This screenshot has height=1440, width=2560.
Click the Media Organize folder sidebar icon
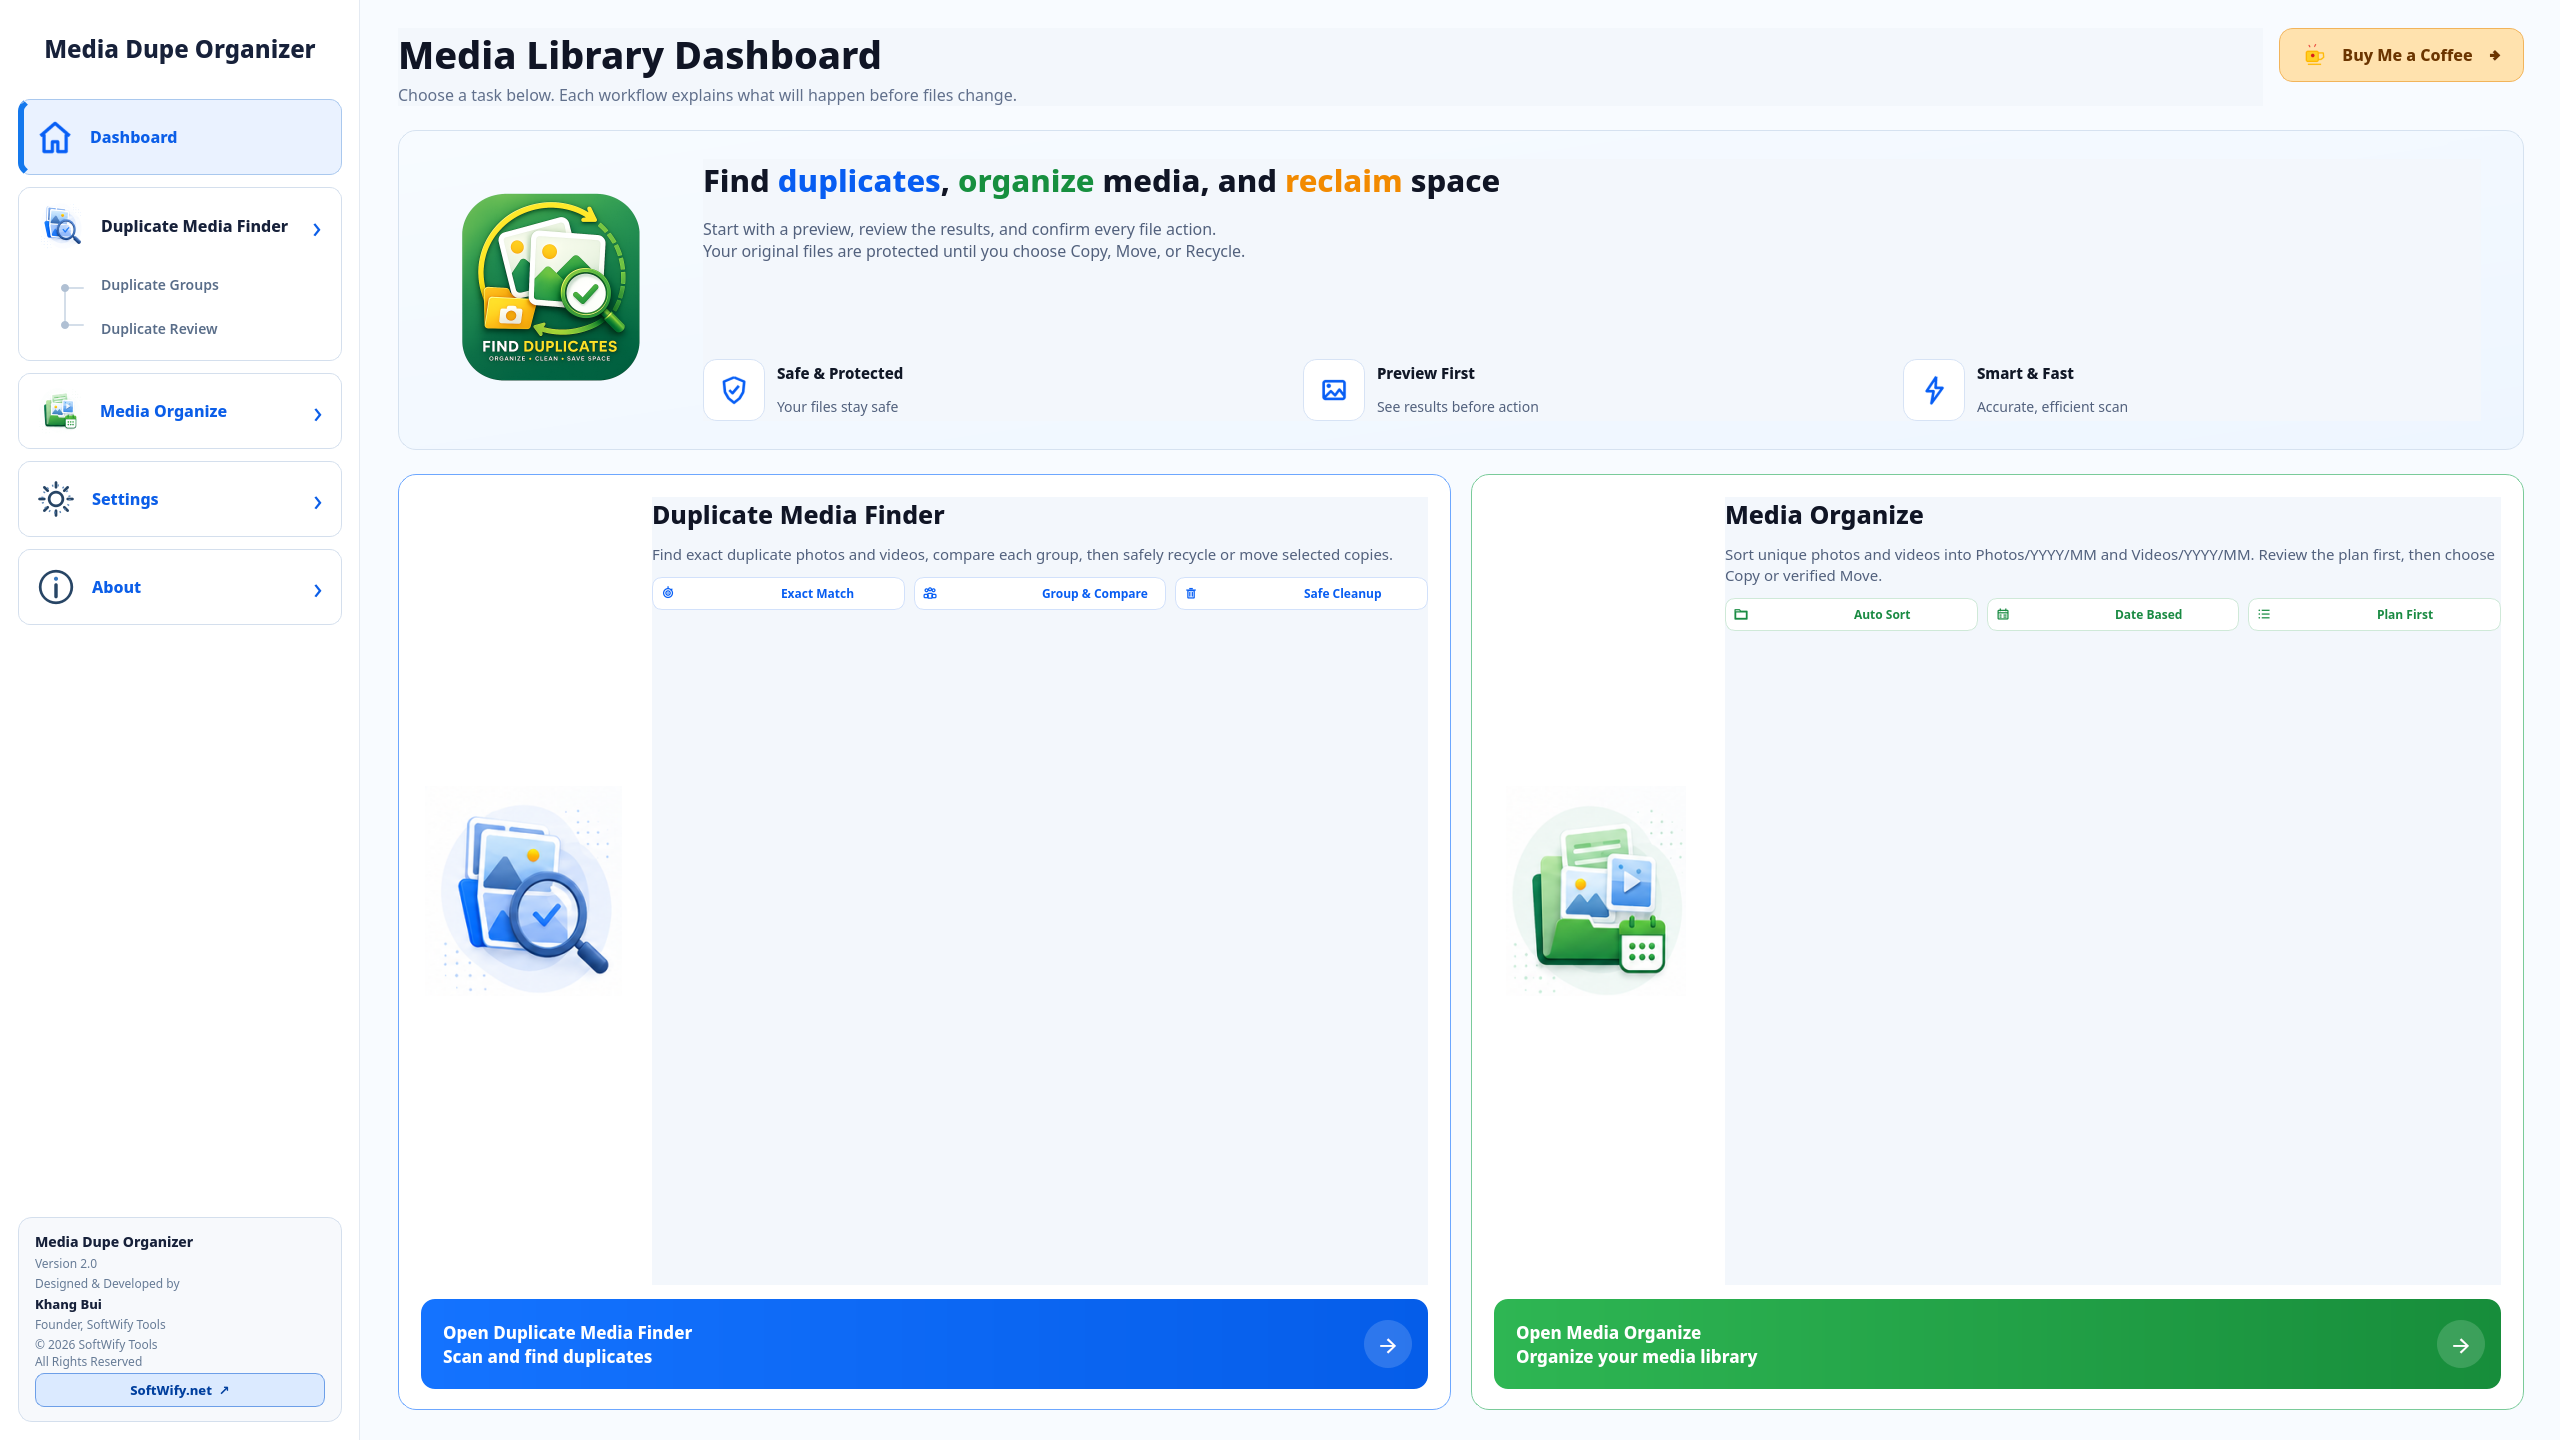tap(60, 411)
